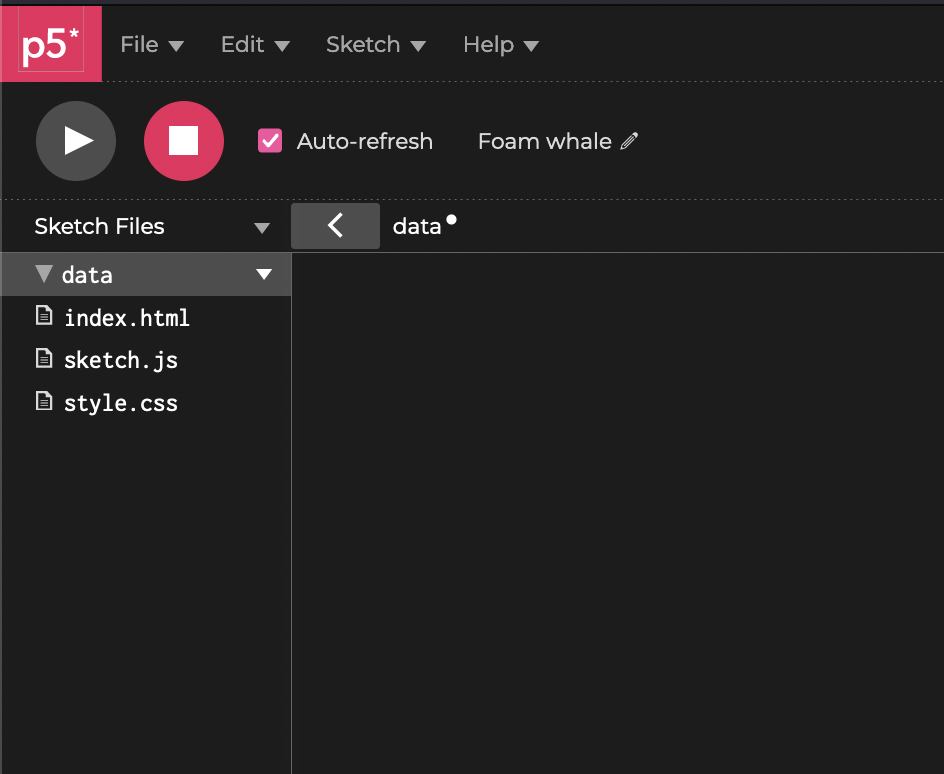Collapse the sidebar with the left chevron

335,226
